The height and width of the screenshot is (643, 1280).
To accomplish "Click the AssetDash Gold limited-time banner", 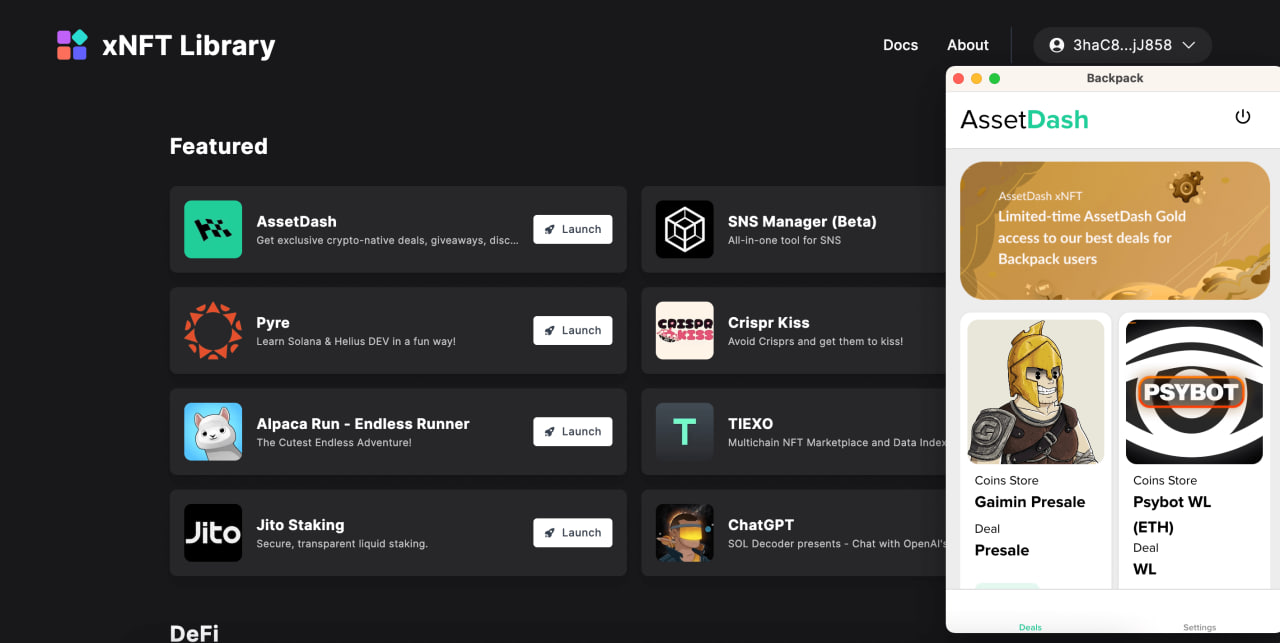I will [1115, 230].
